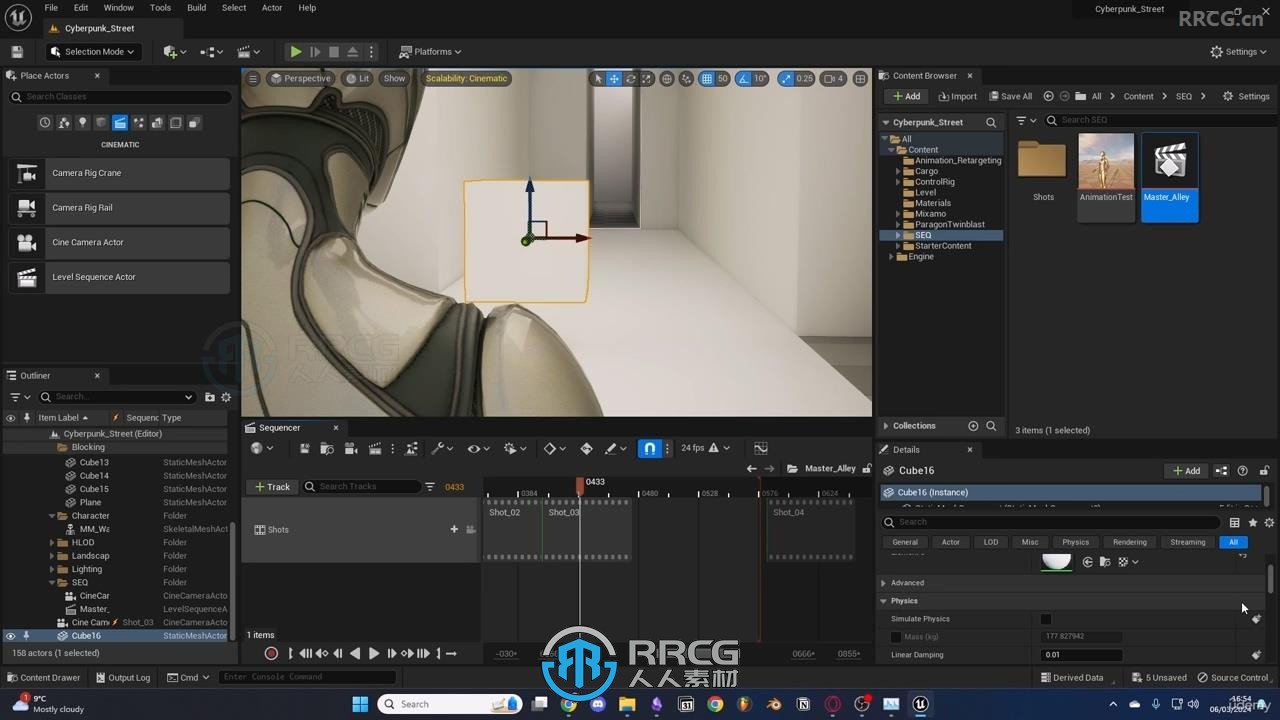
Task: Select the Lights bulb category in Place Actors
Action: (x=82, y=123)
